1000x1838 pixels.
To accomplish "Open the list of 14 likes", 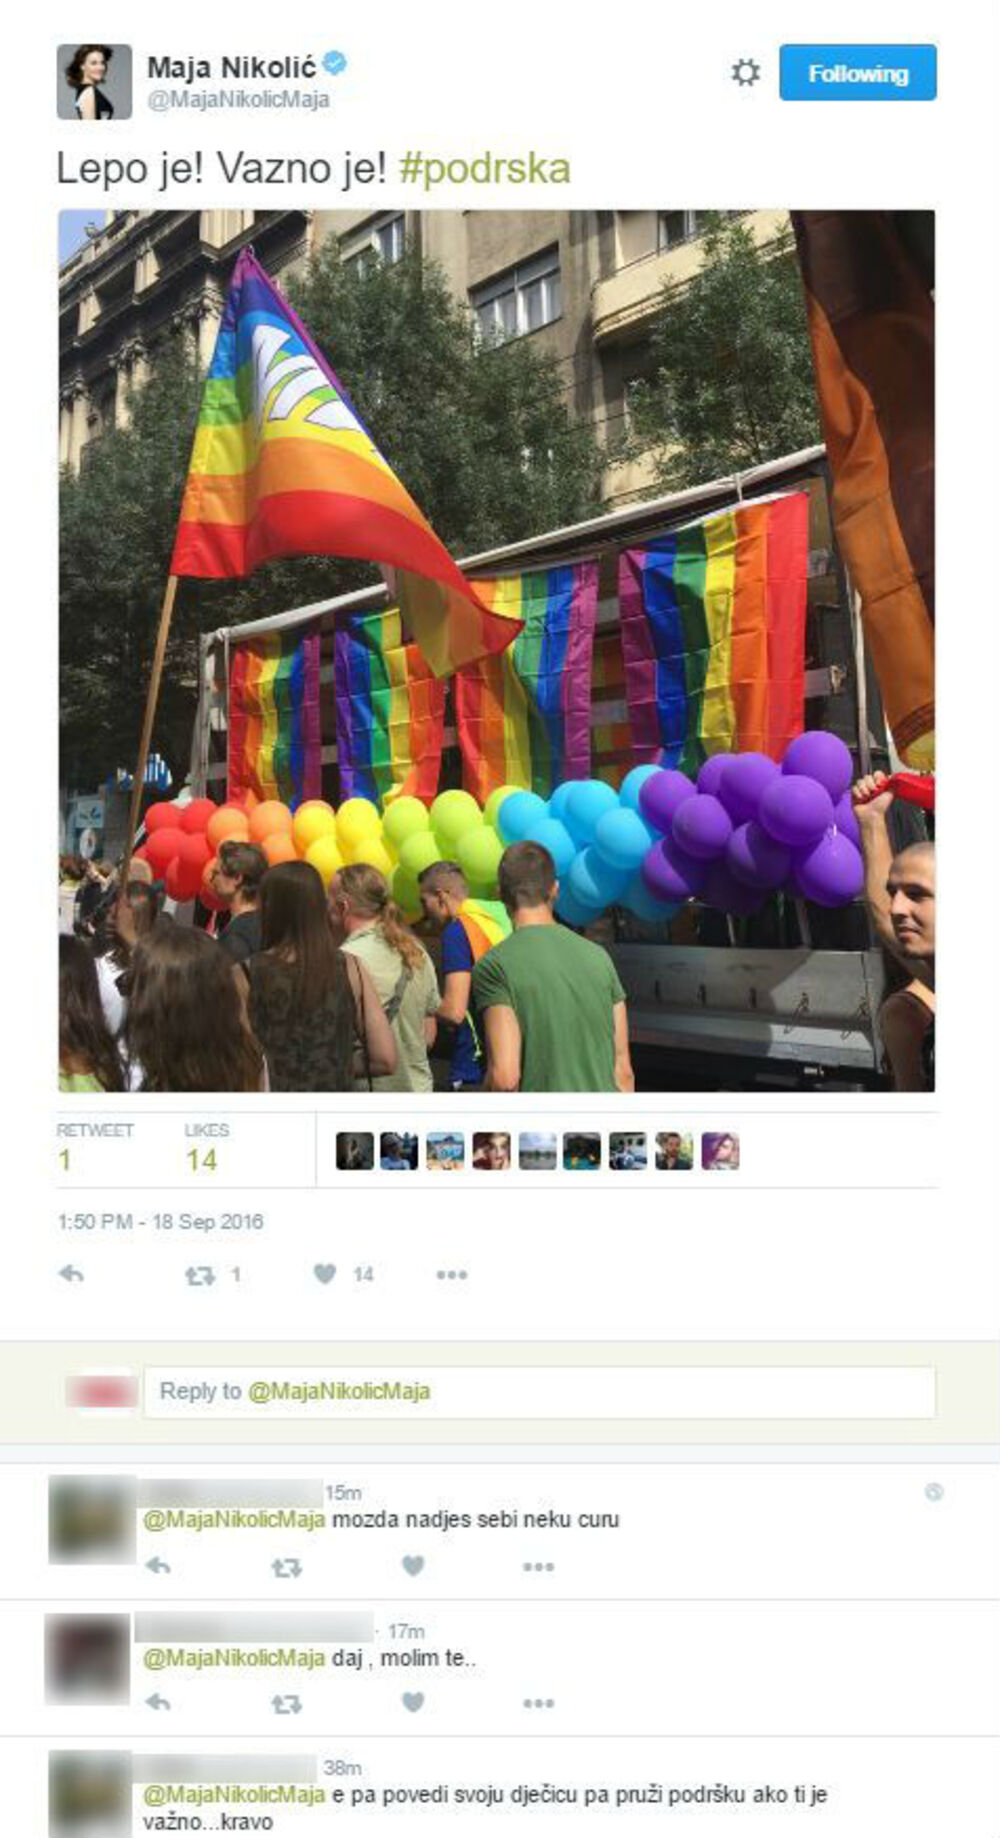I will (206, 1148).
